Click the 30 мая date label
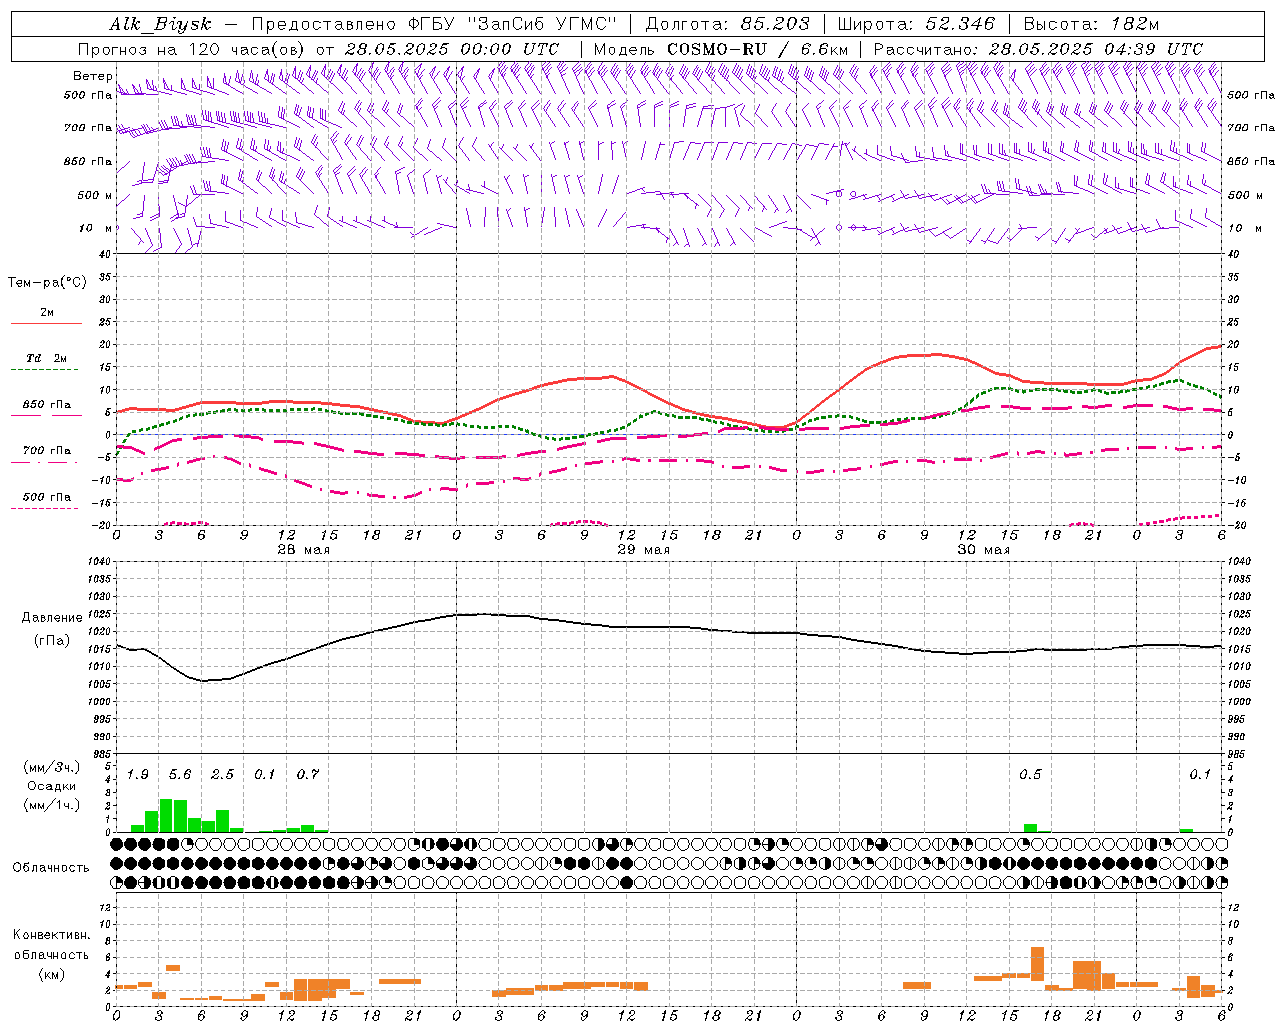The height and width of the screenshot is (1024, 1280). click(982, 550)
